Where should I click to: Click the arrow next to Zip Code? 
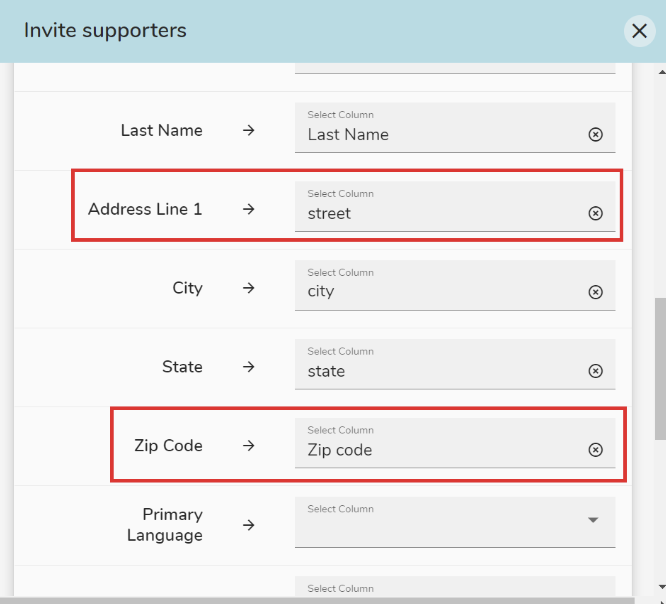coord(248,446)
